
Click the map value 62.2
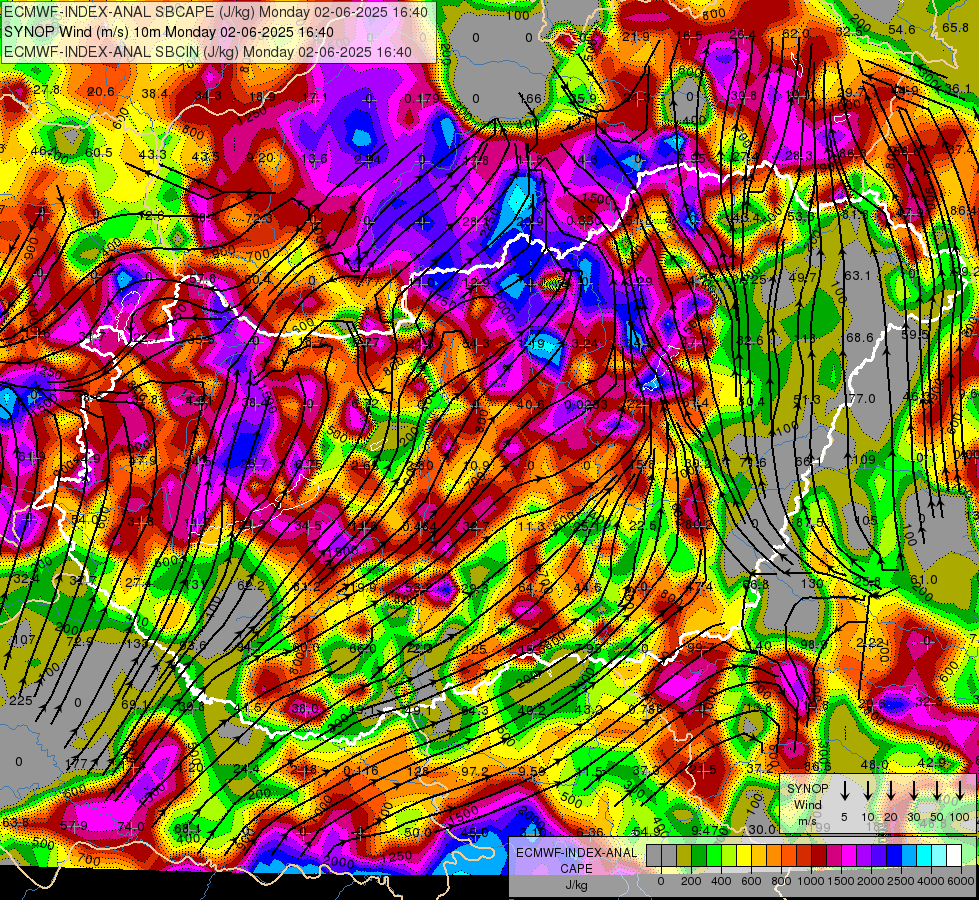click(x=251, y=585)
